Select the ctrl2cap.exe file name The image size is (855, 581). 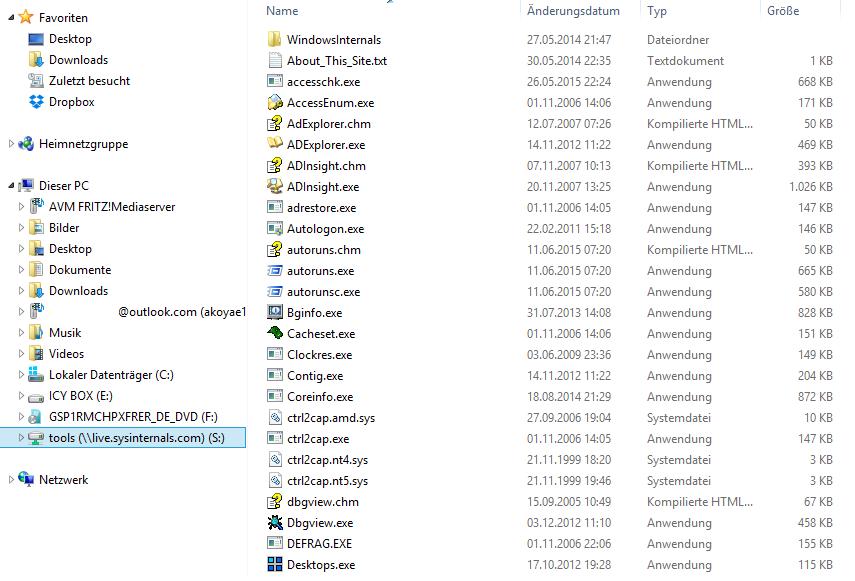click(x=317, y=439)
